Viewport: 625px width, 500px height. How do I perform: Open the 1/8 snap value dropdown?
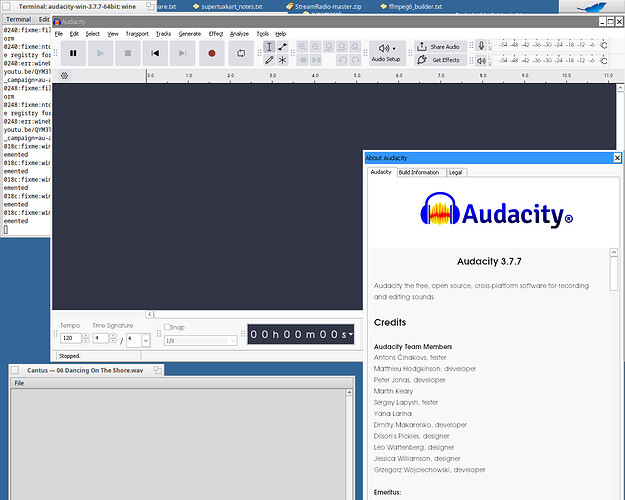click(200, 341)
